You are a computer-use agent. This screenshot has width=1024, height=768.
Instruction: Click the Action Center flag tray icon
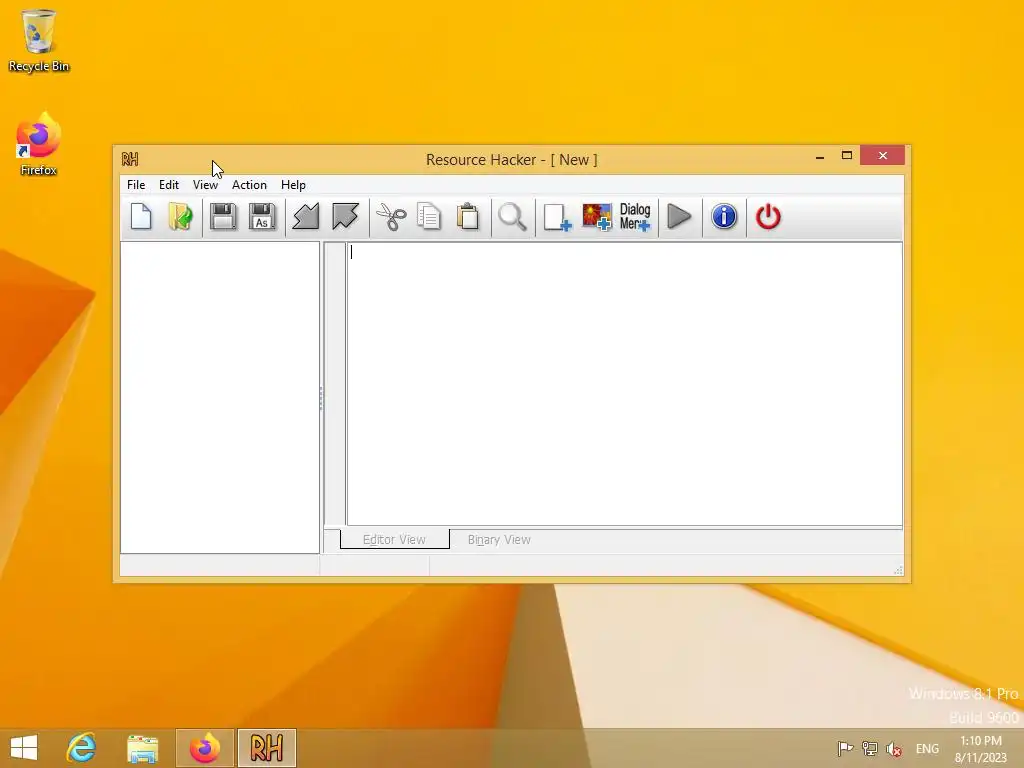pos(845,748)
